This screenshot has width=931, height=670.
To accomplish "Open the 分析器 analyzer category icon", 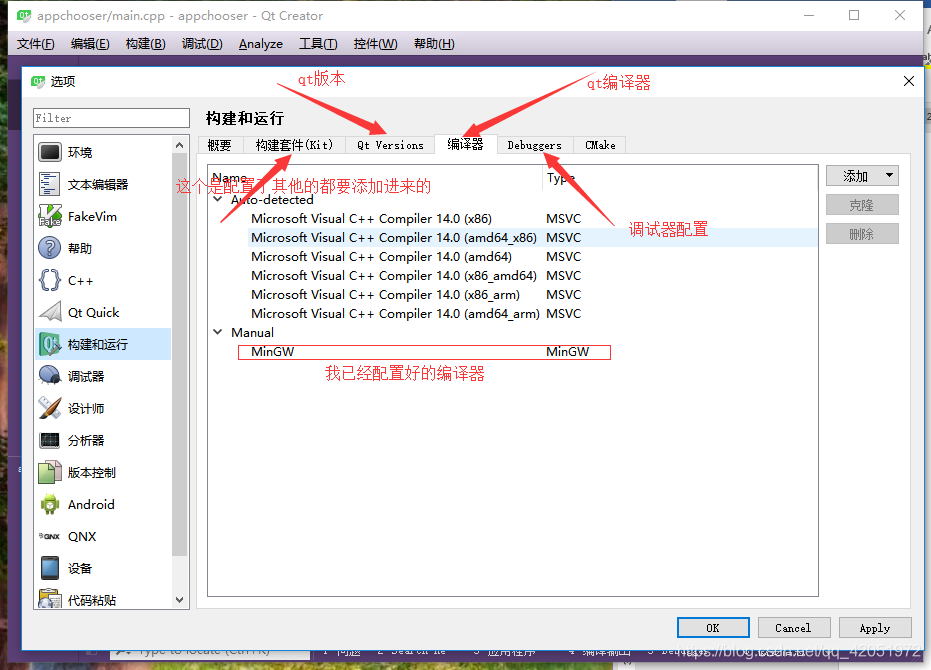I will tap(50, 441).
